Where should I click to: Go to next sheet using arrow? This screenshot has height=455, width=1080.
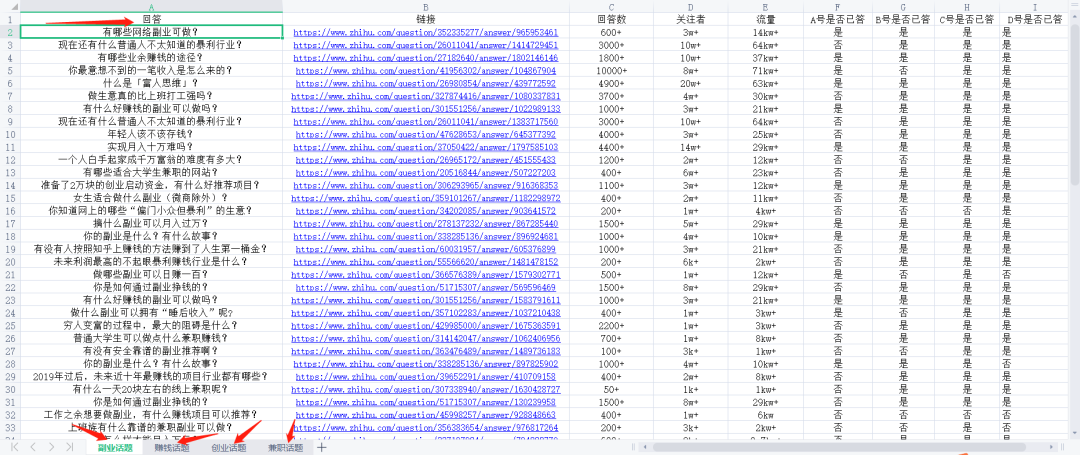50,446
